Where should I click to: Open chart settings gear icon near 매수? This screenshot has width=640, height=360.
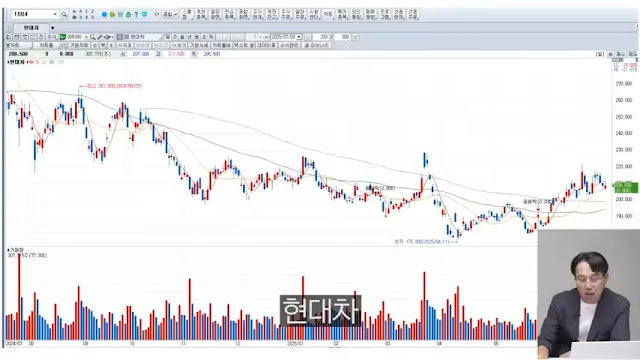point(610,54)
